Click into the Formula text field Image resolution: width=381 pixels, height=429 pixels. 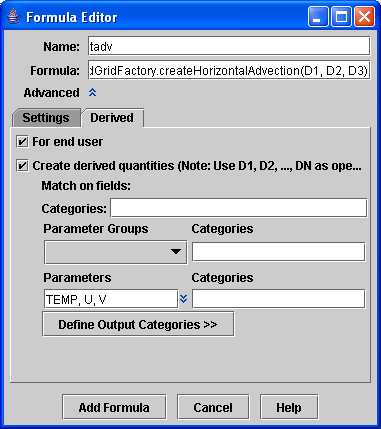229,70
